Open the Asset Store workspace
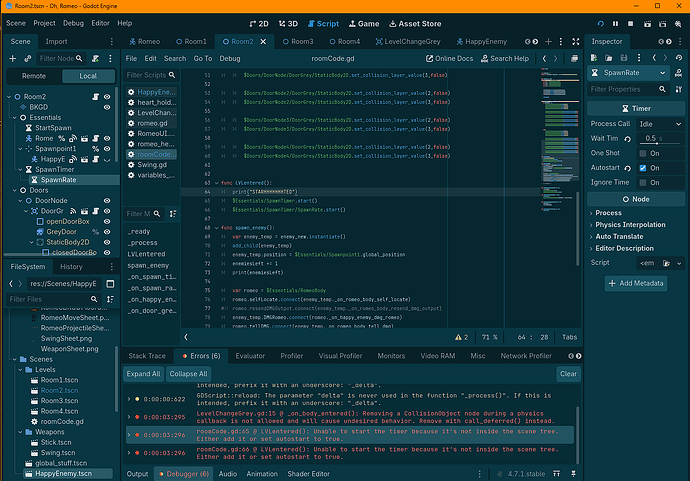 (x=415, y=24)
